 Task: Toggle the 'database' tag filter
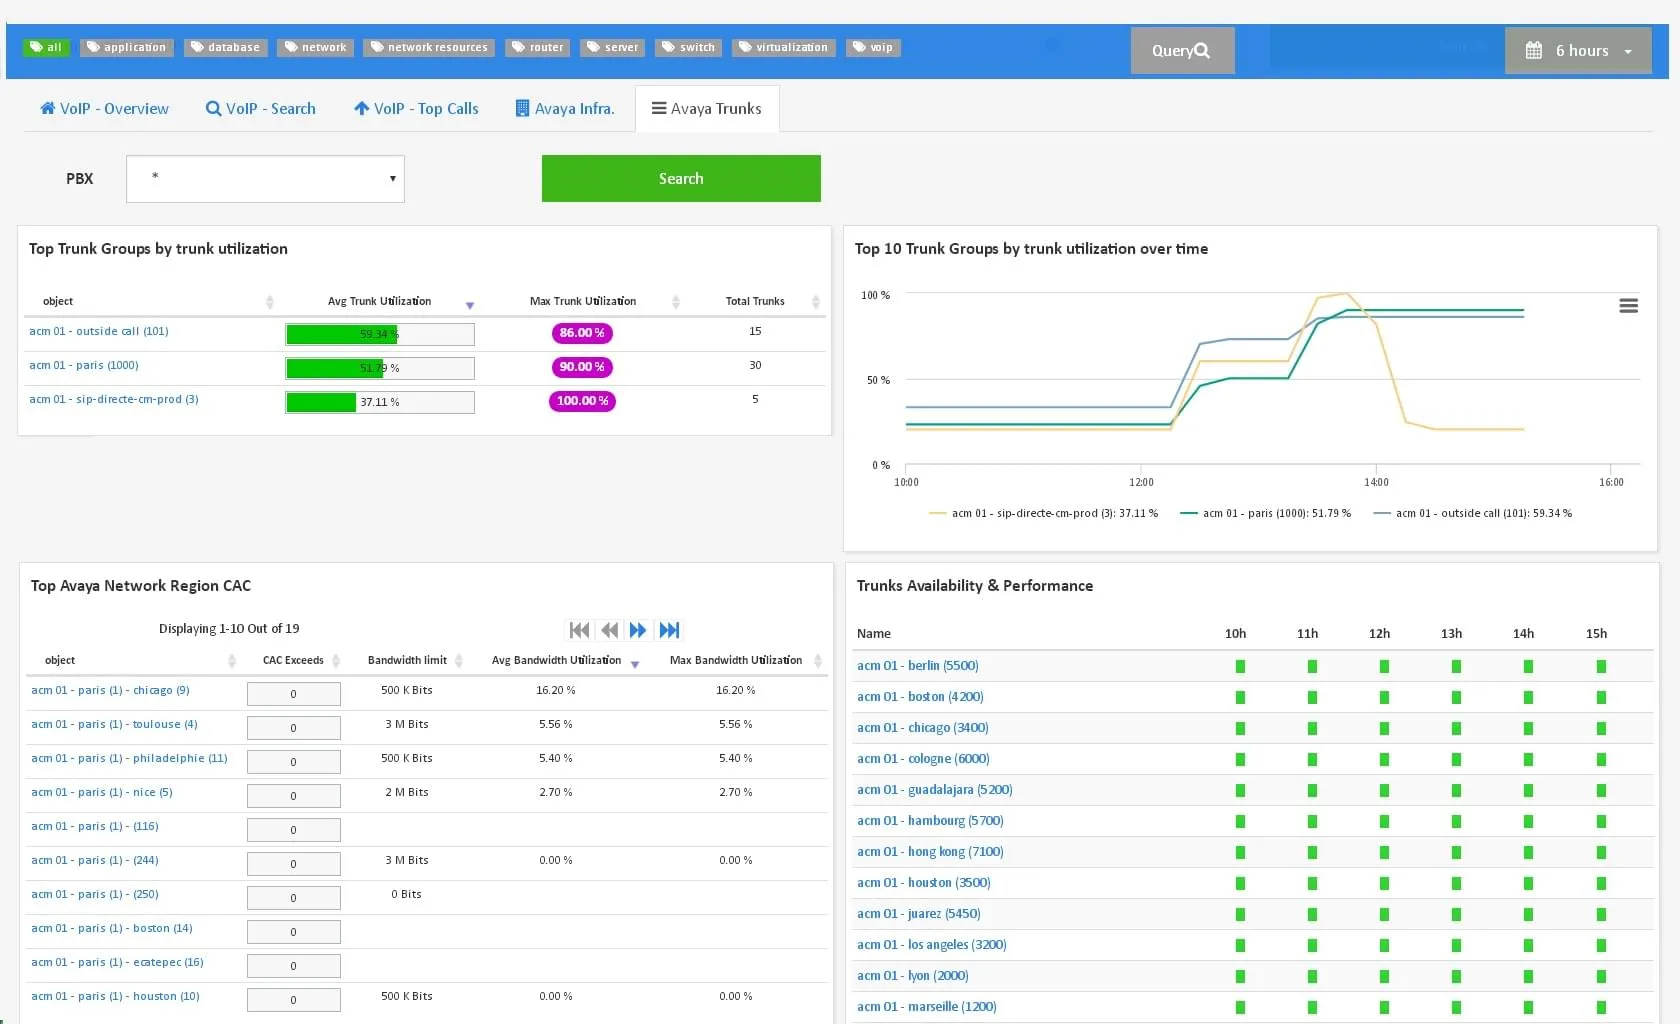pos(226,47)
